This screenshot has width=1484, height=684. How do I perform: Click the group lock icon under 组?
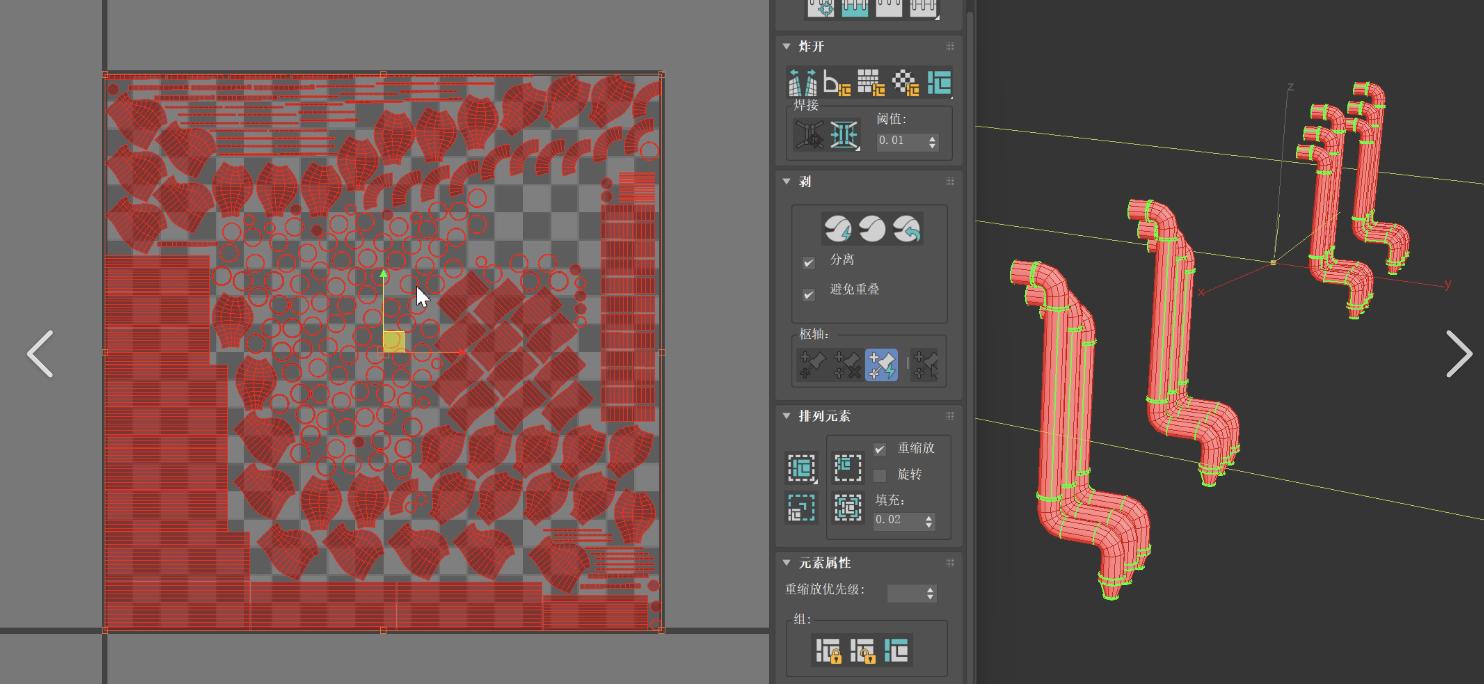click(828, 651)
